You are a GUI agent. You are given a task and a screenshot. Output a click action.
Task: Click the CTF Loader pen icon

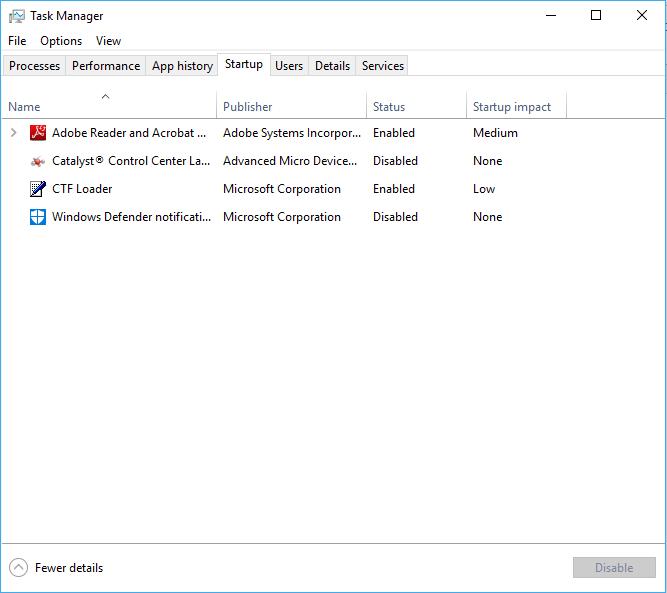38,189
